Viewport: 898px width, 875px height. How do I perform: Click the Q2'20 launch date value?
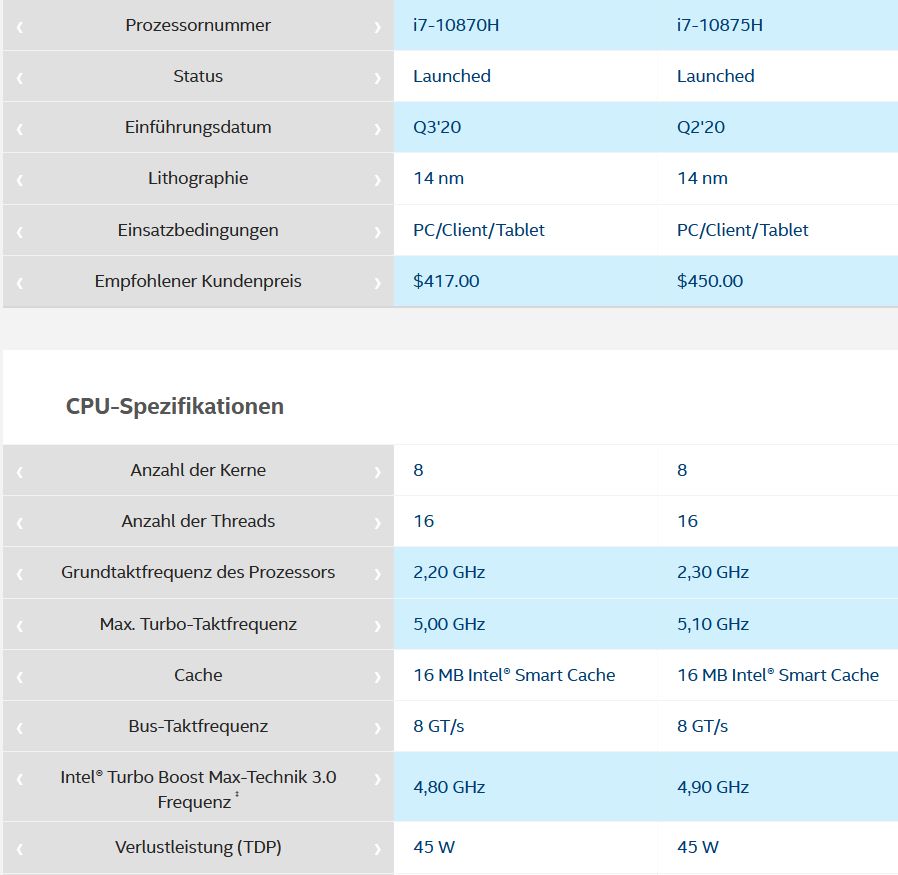pyautogui.click(x=700, y=127)
